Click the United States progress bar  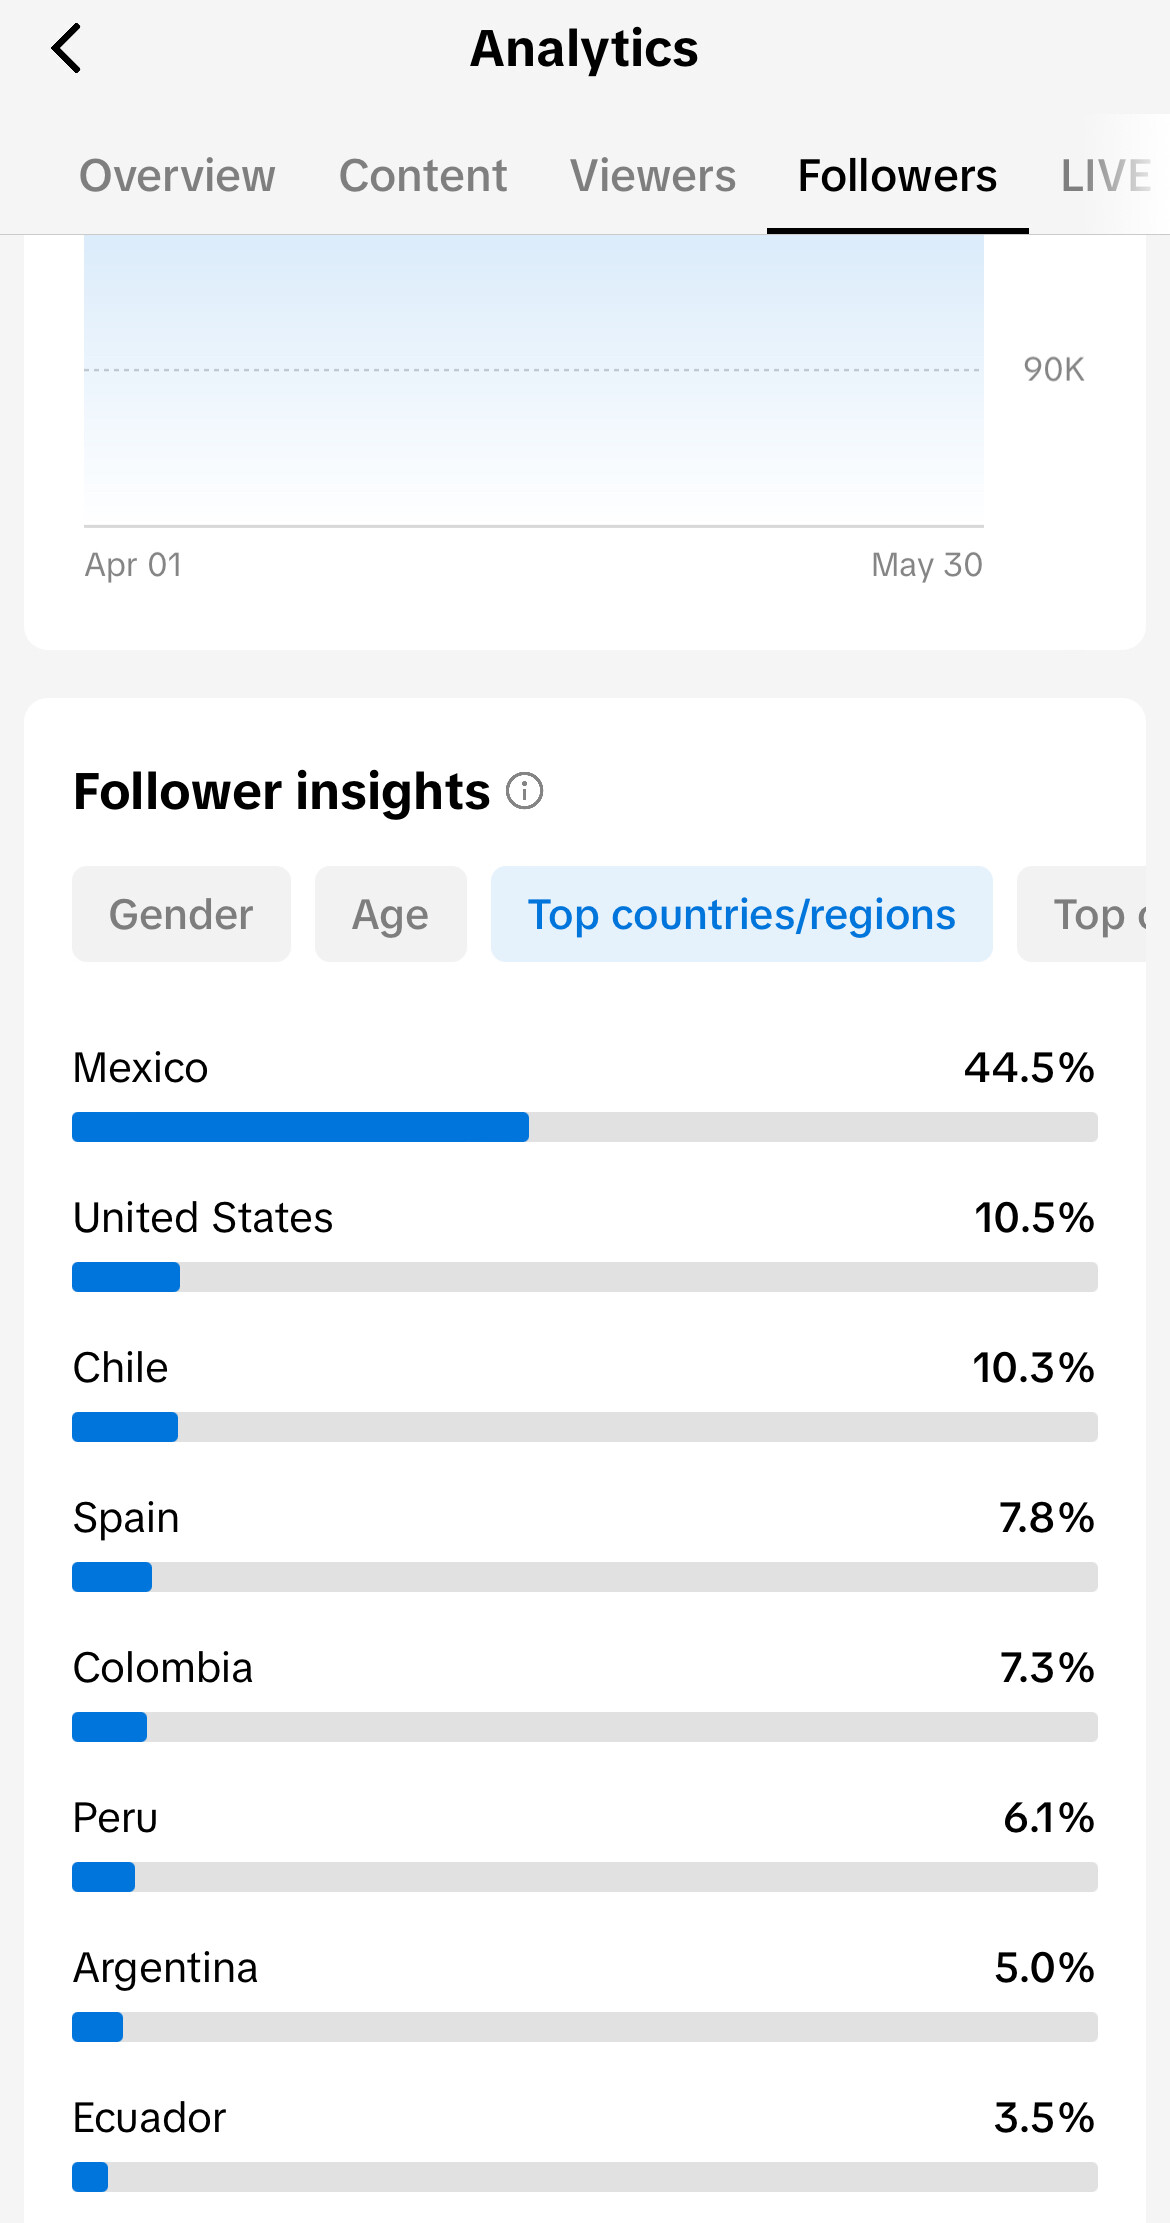(585, 1277)
